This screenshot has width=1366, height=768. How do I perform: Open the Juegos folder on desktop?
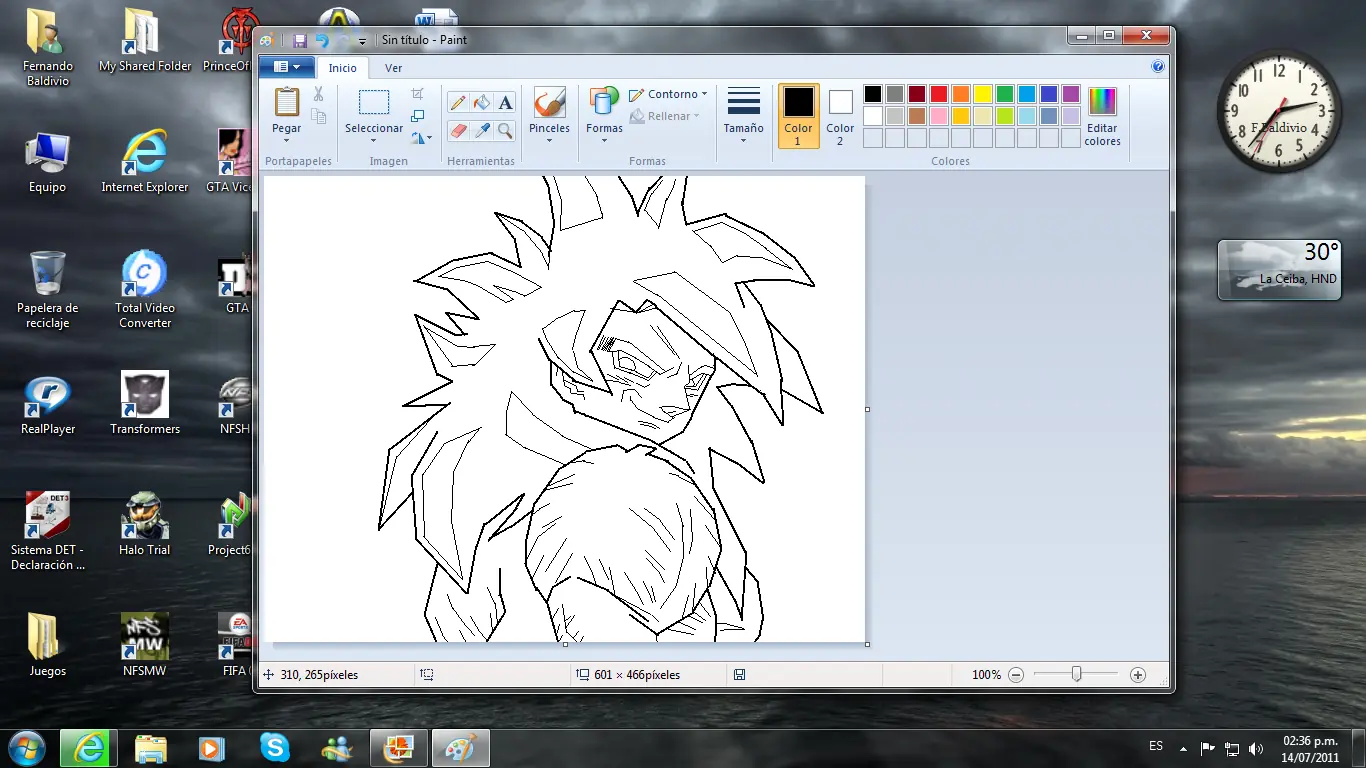click(x=47, y=645)
